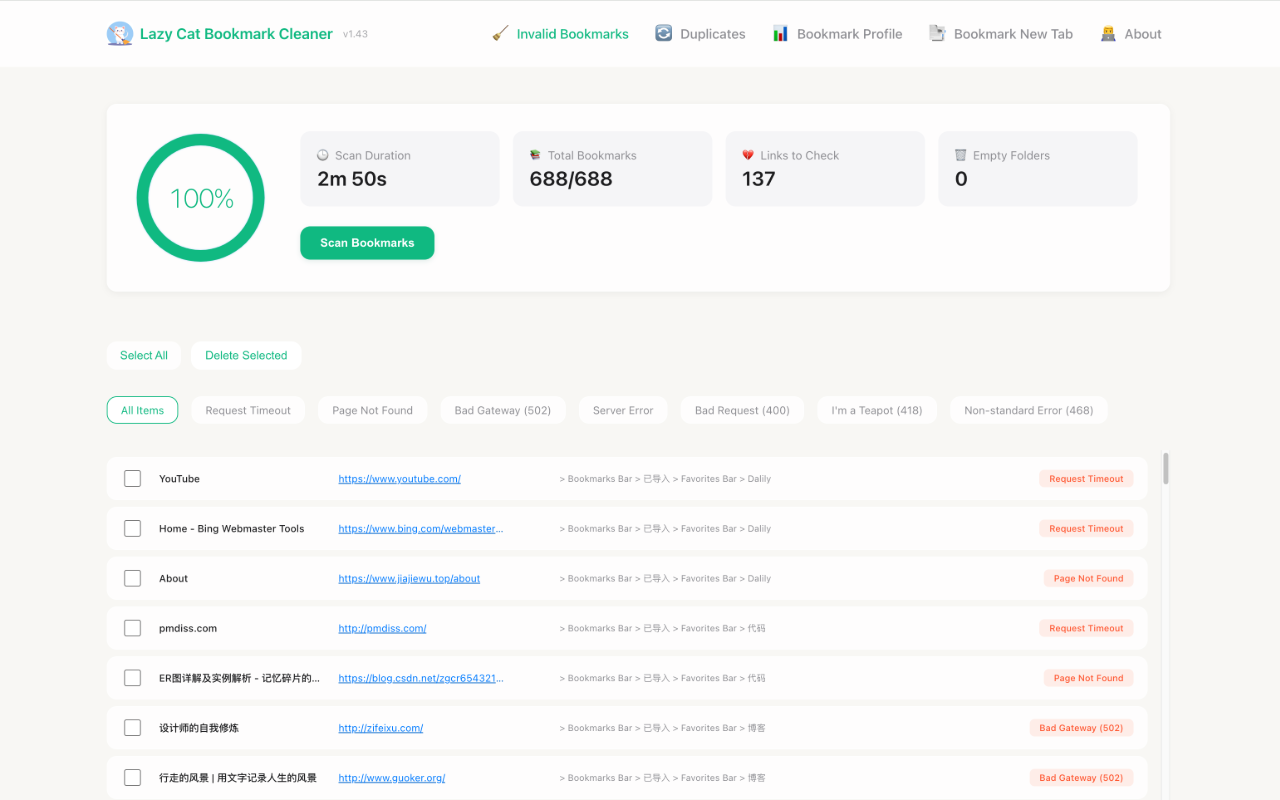Image resolution: width=1280 pixels, height=800 pixels.
Task: Show Bad Gateway (502) items only
Action: [502, 411]
